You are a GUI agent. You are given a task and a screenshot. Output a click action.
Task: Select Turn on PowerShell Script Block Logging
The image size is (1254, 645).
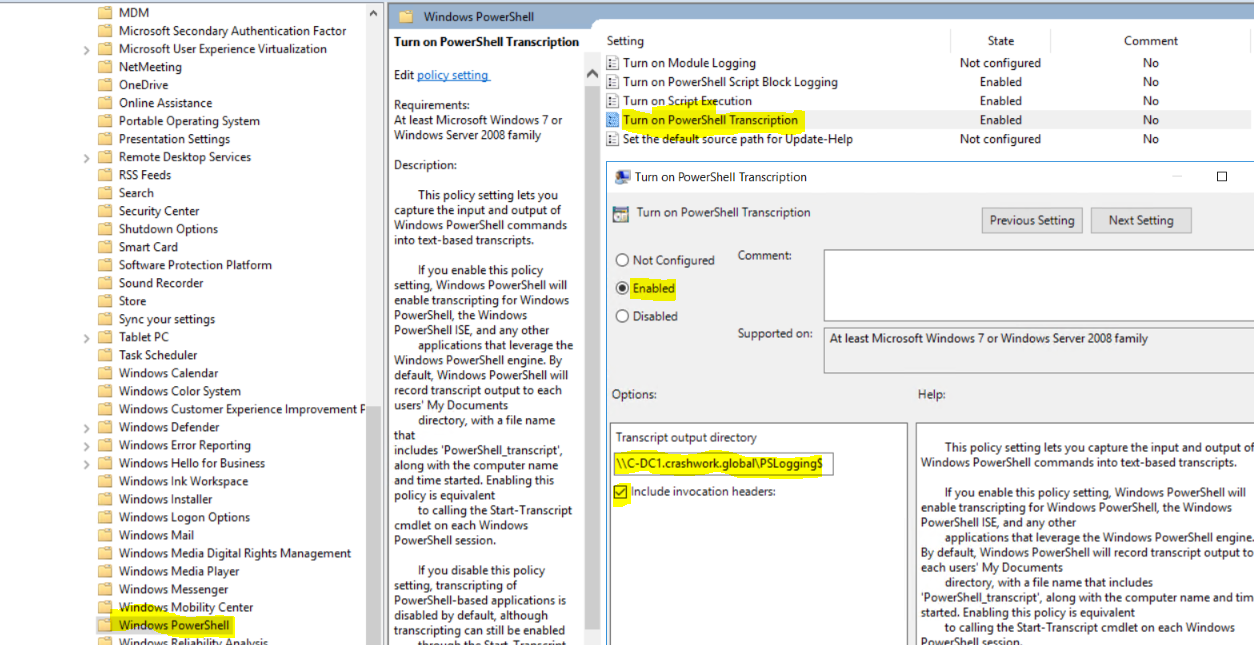point(730,82)
